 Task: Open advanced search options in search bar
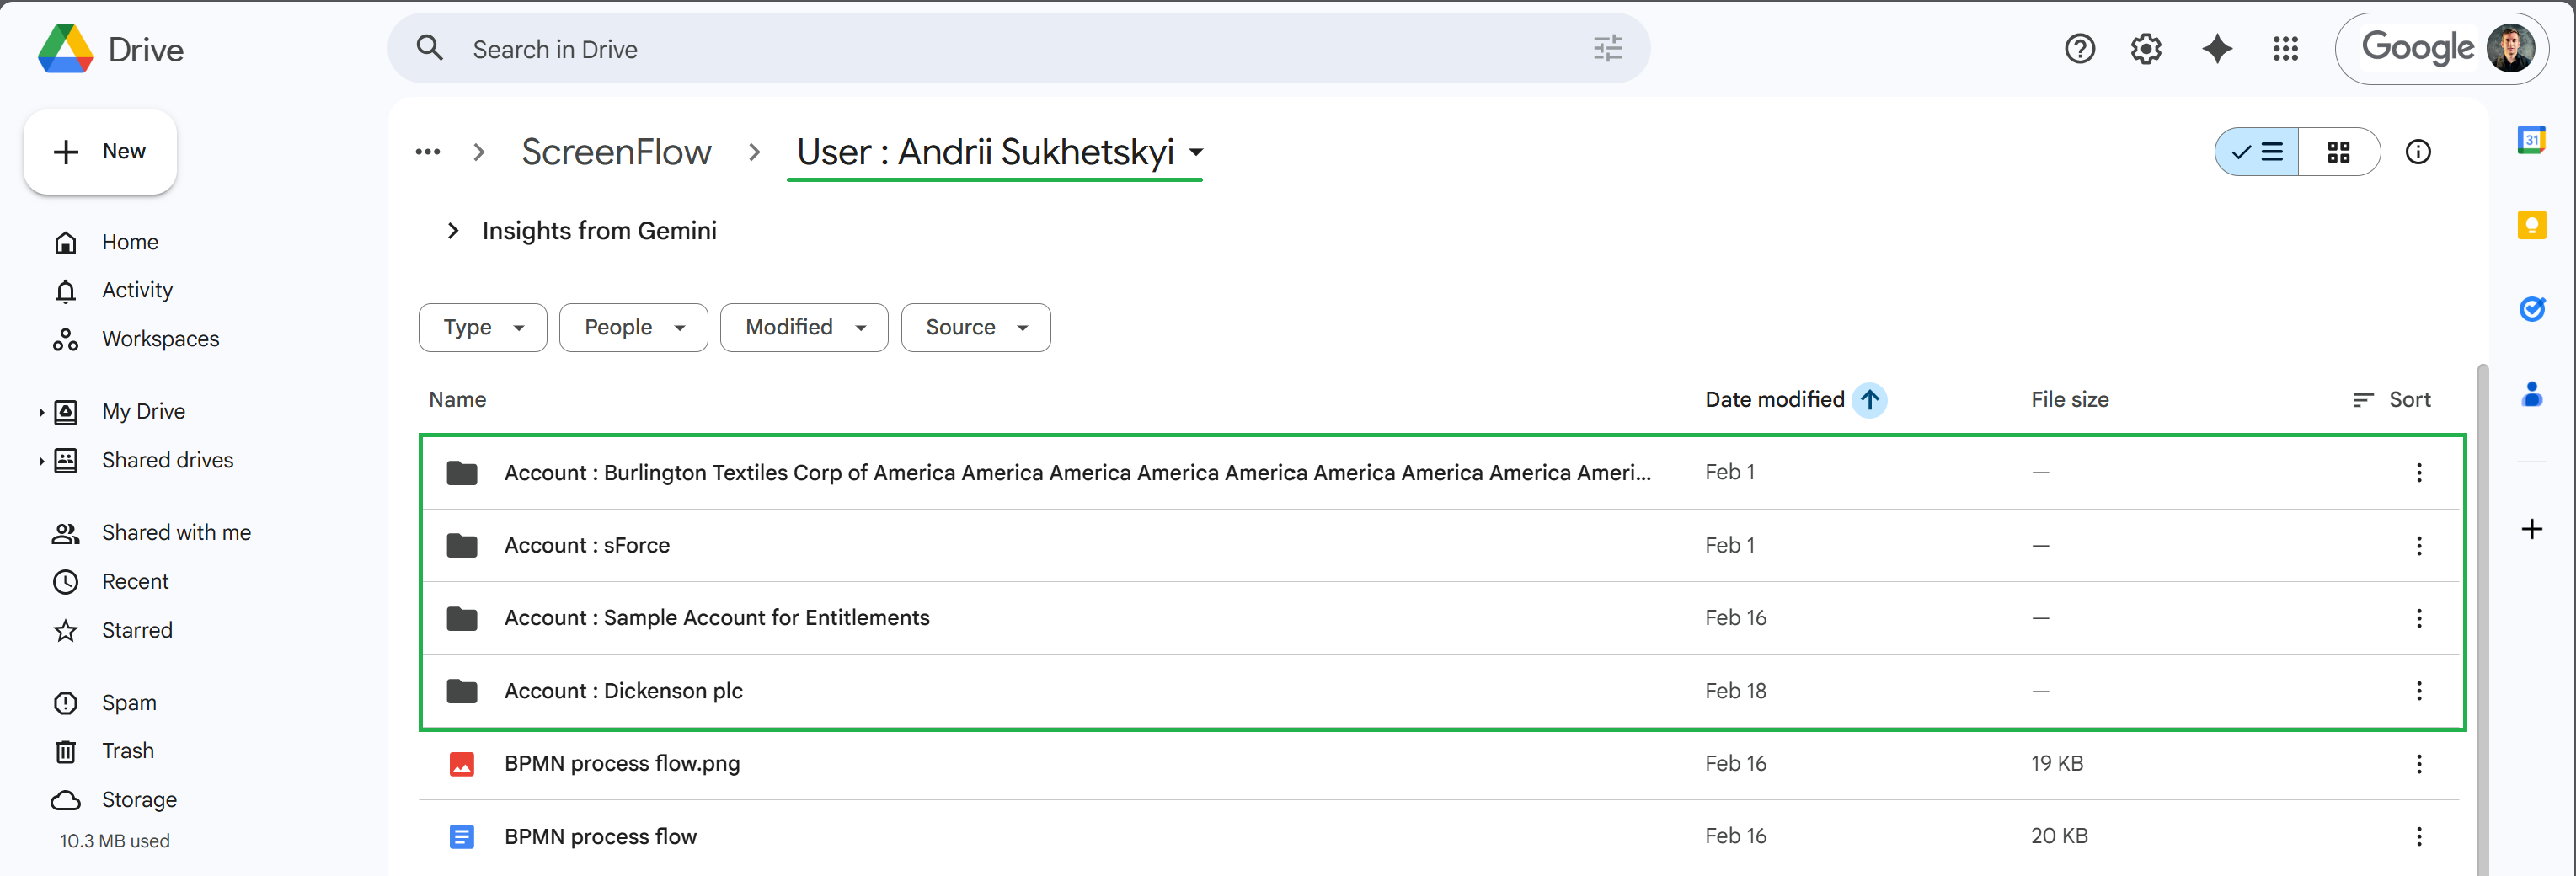click(1607, 48)
